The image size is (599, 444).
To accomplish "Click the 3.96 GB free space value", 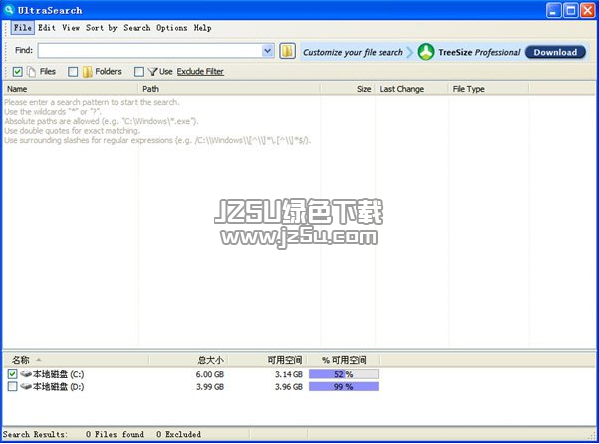I will pyautogui.click(x=289, y=387).
